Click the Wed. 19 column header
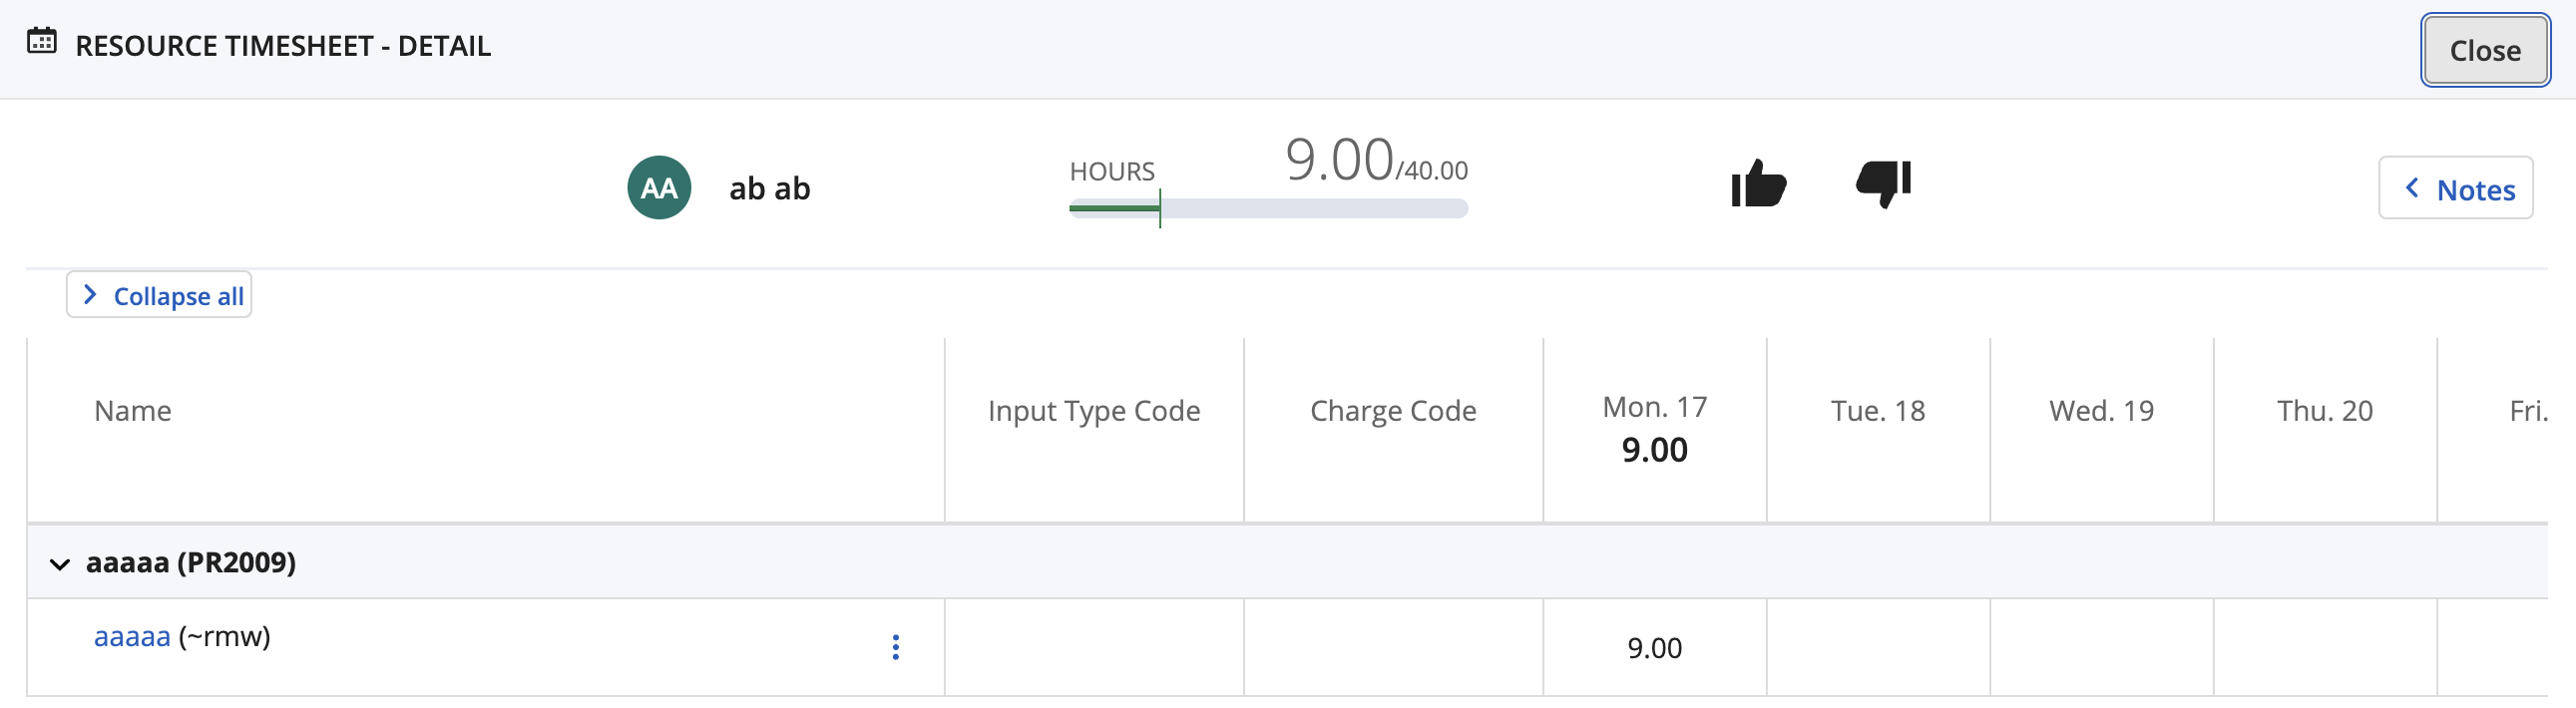The image size is (2576, 708). [x=2101, y=411]
